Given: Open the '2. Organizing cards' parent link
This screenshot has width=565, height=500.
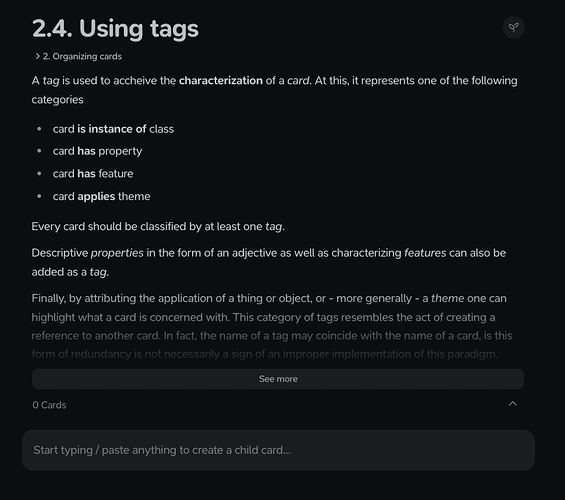Looking at the screenshot, I should pos(82,57).
